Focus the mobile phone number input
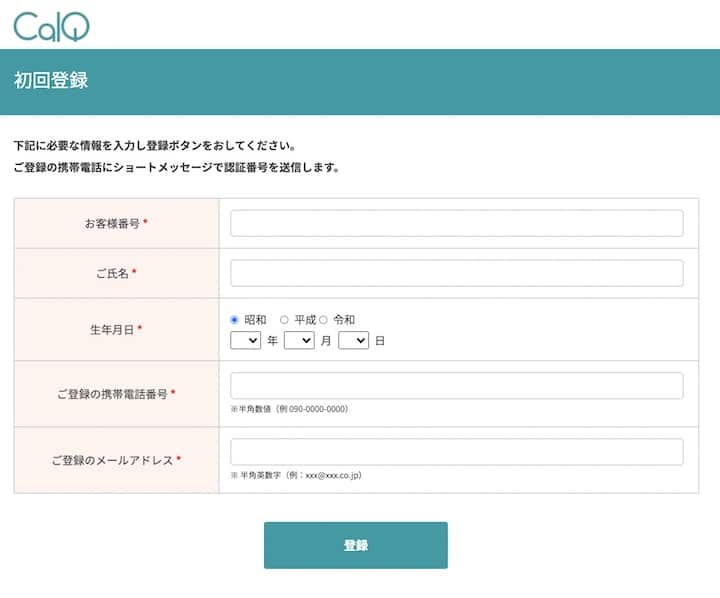 [456, 386]
